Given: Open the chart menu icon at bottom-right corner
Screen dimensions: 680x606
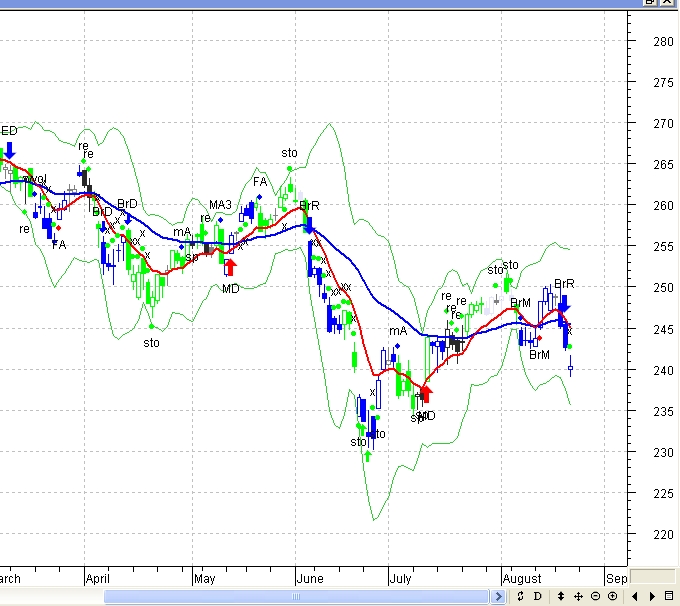Looking at the screenshot, I should pos(669,596).
